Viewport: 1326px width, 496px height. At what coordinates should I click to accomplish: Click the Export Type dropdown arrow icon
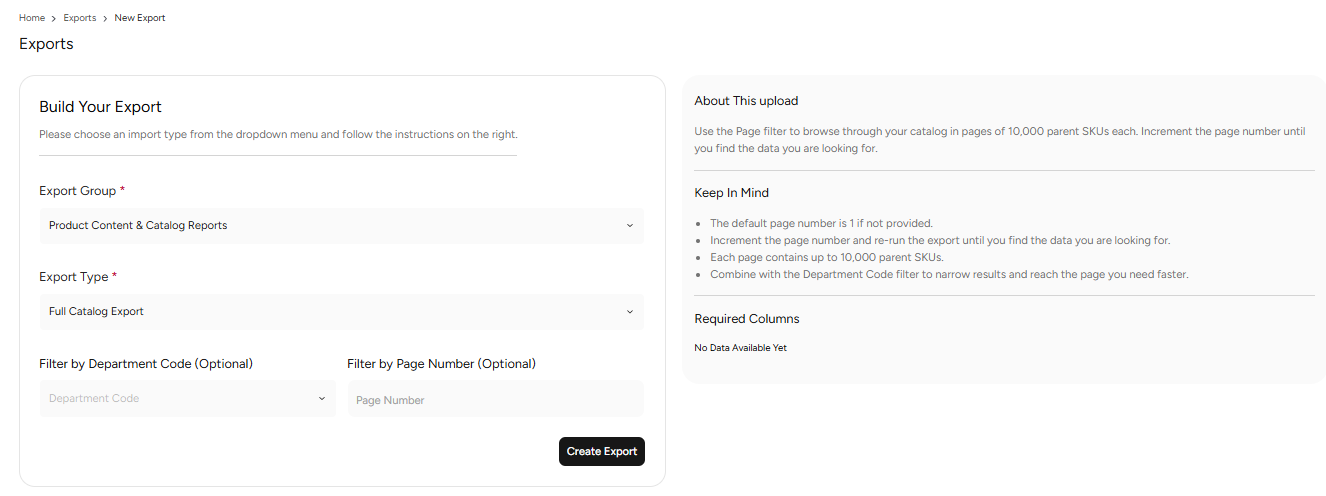[x=630, y=312]
